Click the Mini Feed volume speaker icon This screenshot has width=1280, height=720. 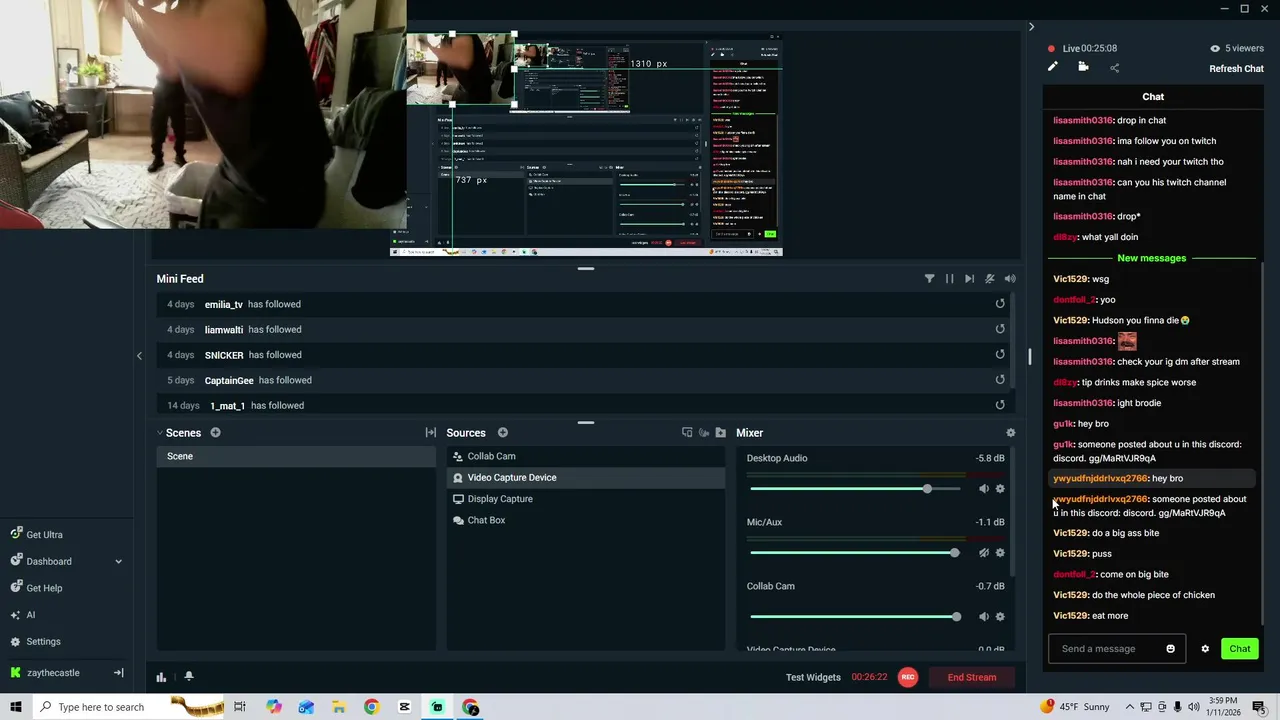[1010, 279]
